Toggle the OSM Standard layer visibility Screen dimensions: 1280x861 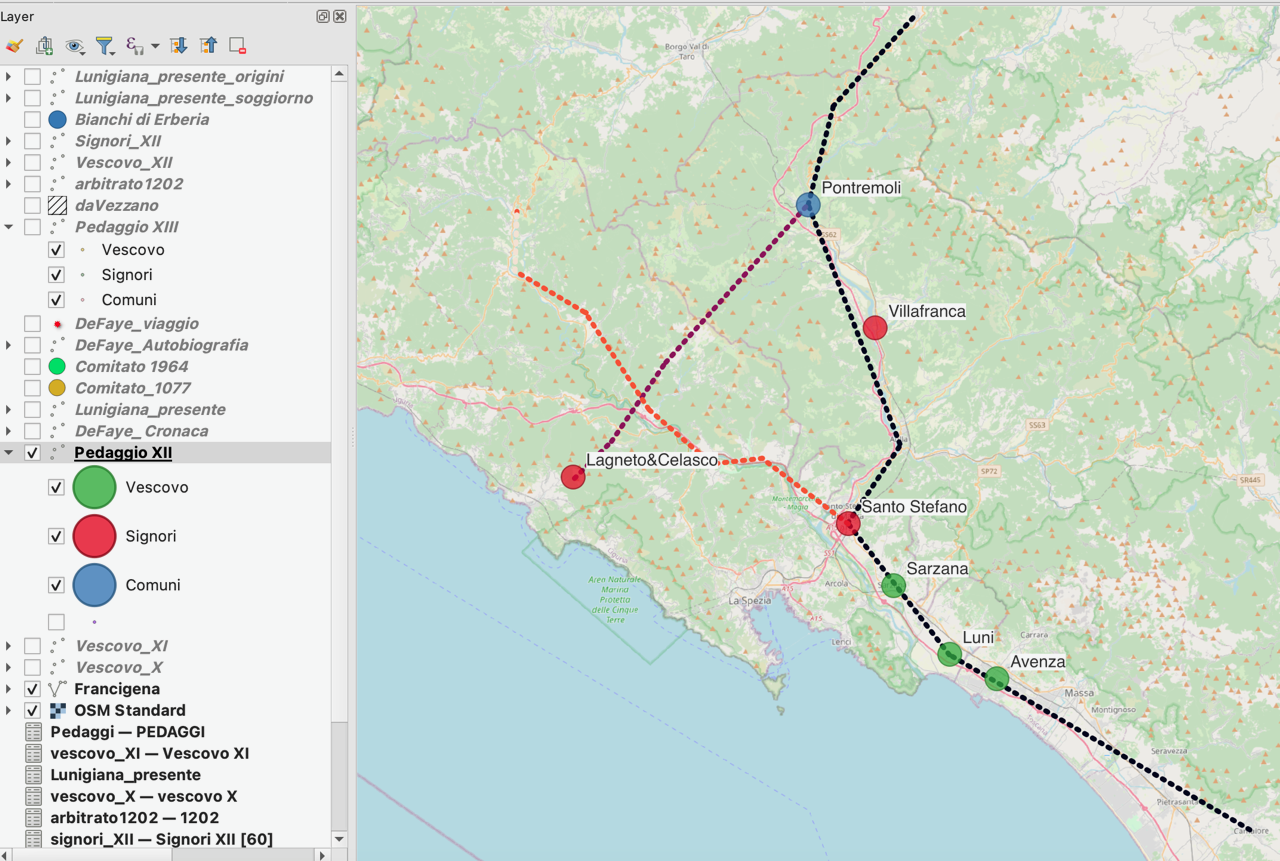pos(33,711)
